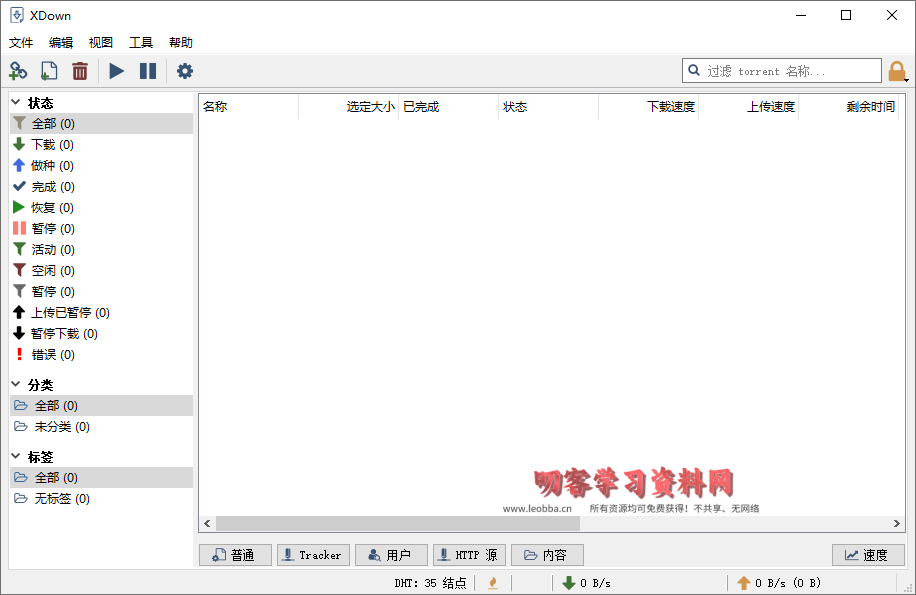
Task: Click the search magnifier icon in filter box
Action: pos(694,71)
